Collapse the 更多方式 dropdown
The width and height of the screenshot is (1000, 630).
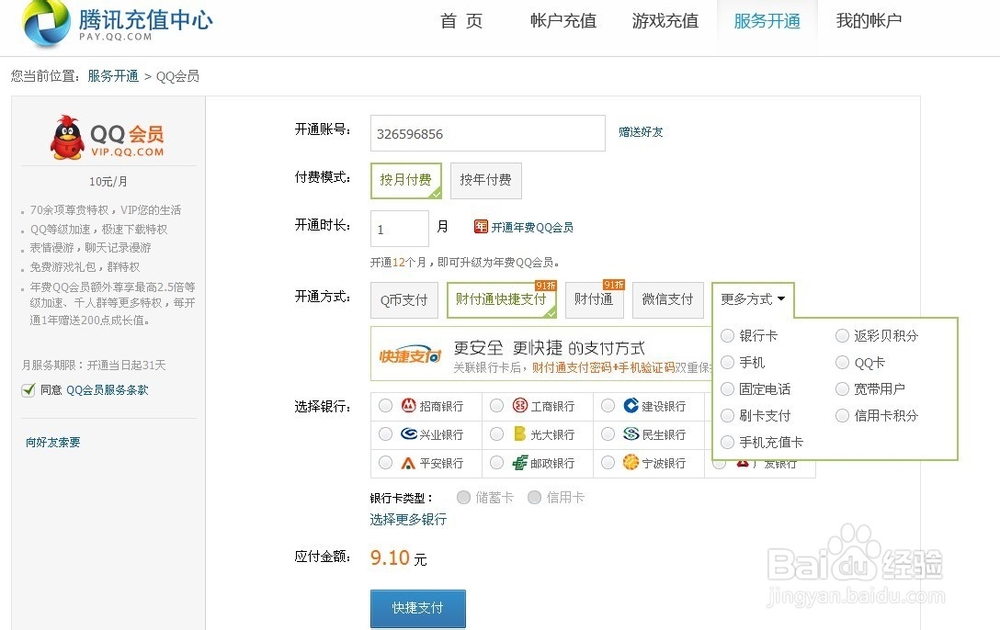(x=753, y=299)
